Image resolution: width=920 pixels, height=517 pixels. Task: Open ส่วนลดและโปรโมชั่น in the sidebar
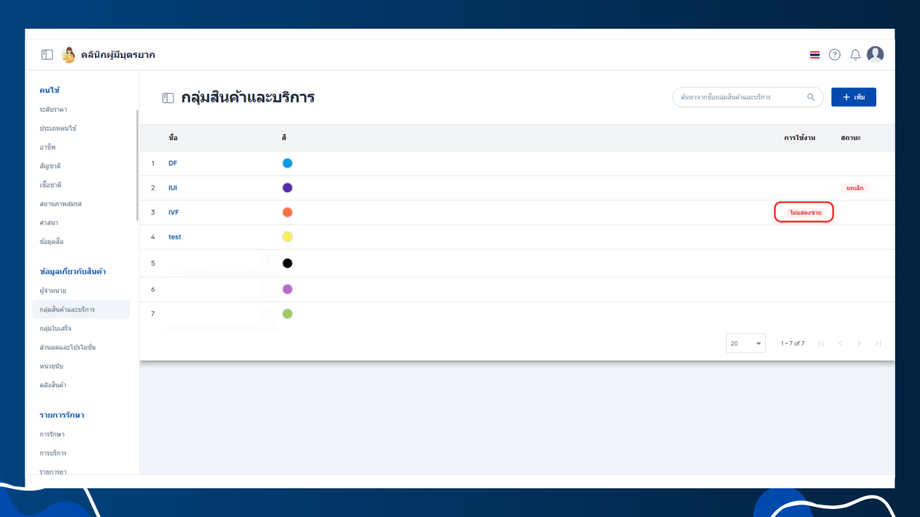pos(67,347)
